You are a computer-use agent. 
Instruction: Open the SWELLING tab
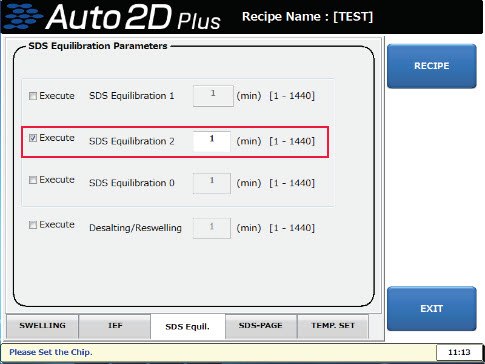(x=42, y=326)
